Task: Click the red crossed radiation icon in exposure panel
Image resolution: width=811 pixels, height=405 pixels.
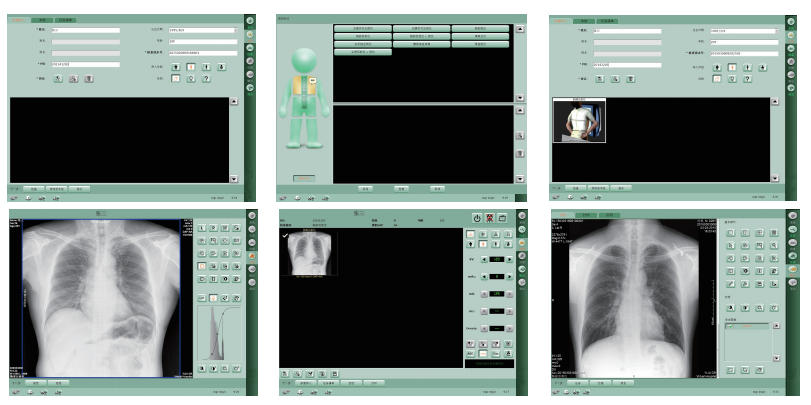Action: click(x=489, y=218)
